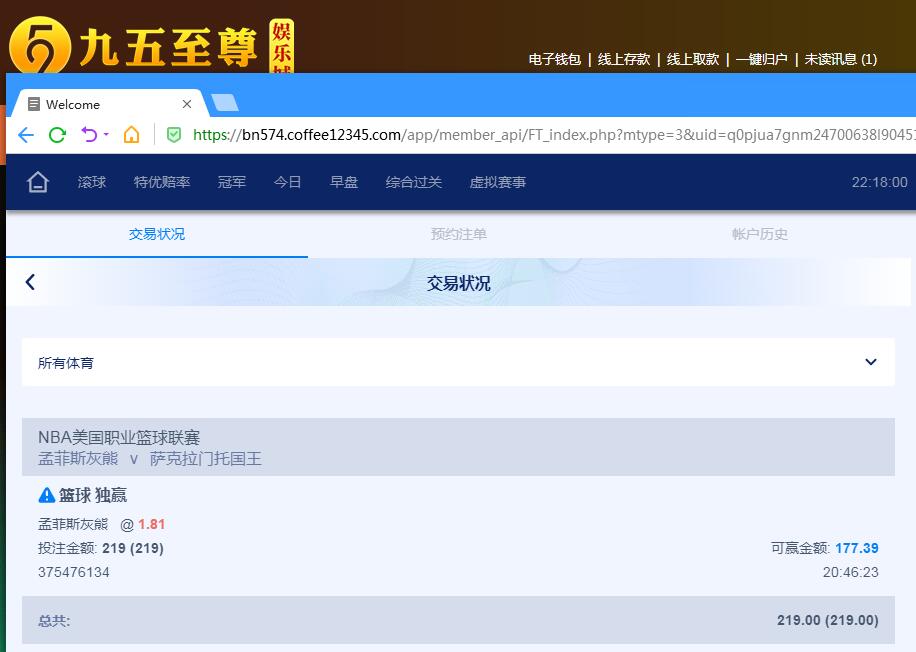Viewport: 916px width, 652px height.
Task: Switch to the 交易状况 tab
Action: point(157,234)
